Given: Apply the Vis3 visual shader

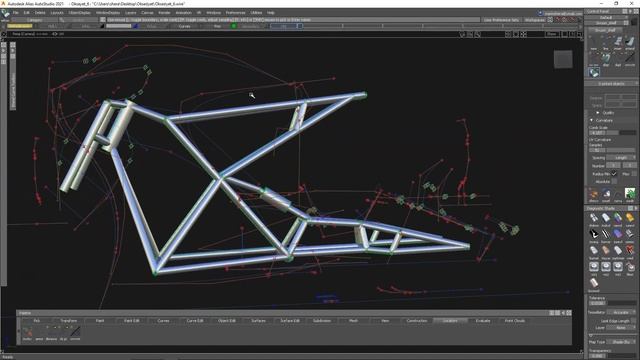Looking at the screenshot, I should [618, 268].
